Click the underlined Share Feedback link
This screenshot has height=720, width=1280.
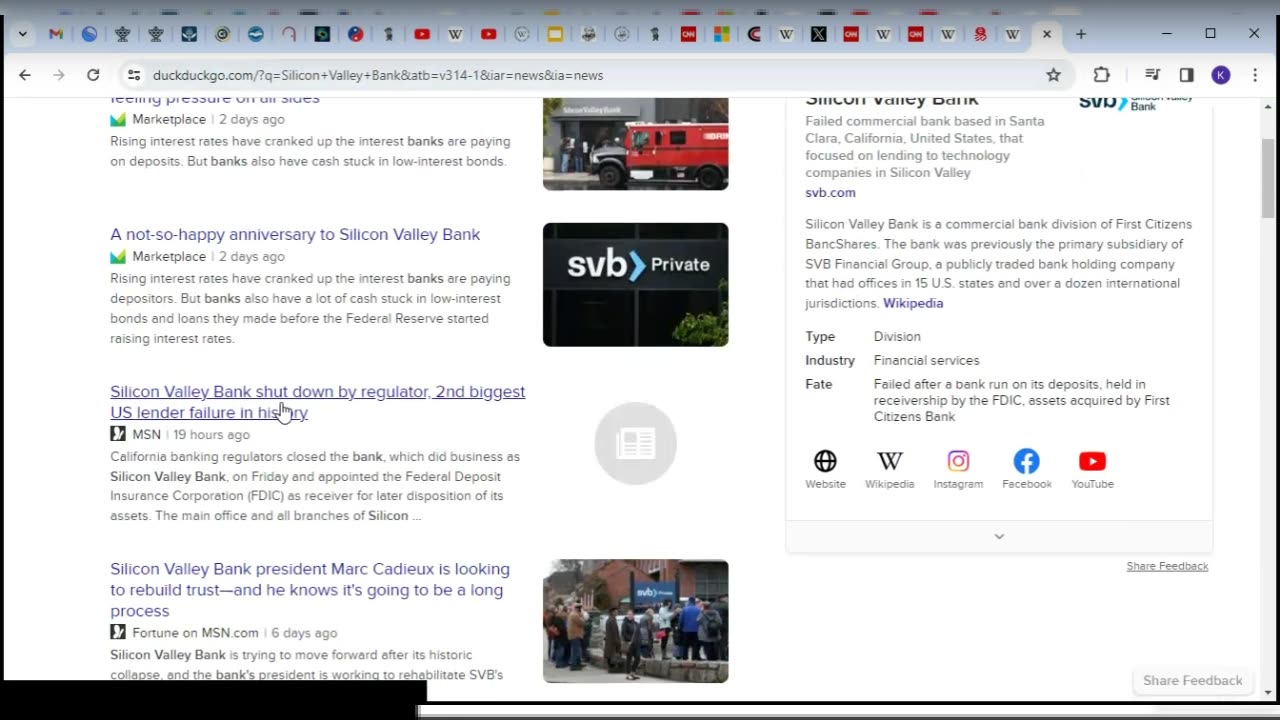pyautogui.click(x=1167, y=566)
